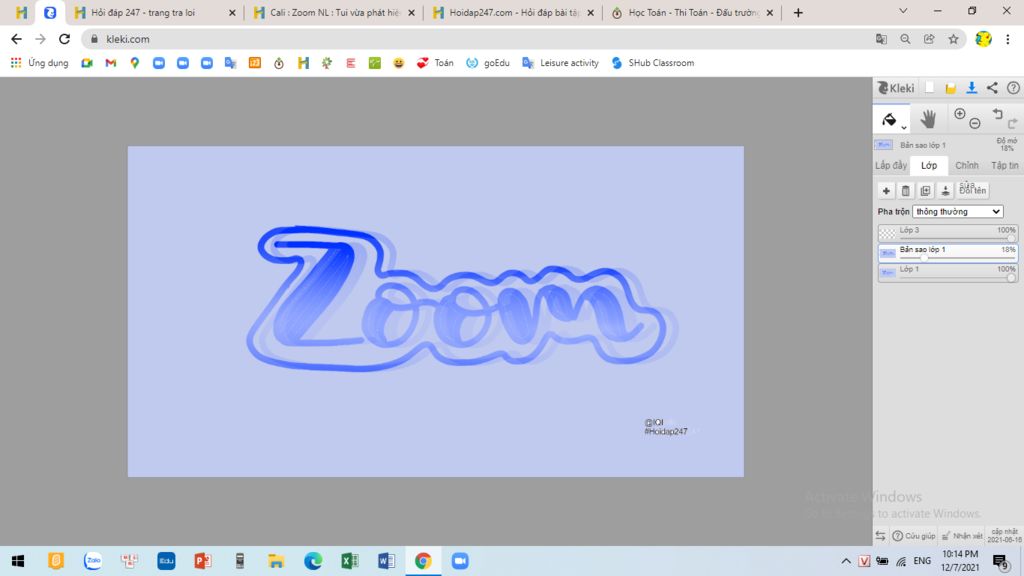Undo the last action in Kleki
The height and width of the screenshot is (576, 1024).
click(997, 114)
